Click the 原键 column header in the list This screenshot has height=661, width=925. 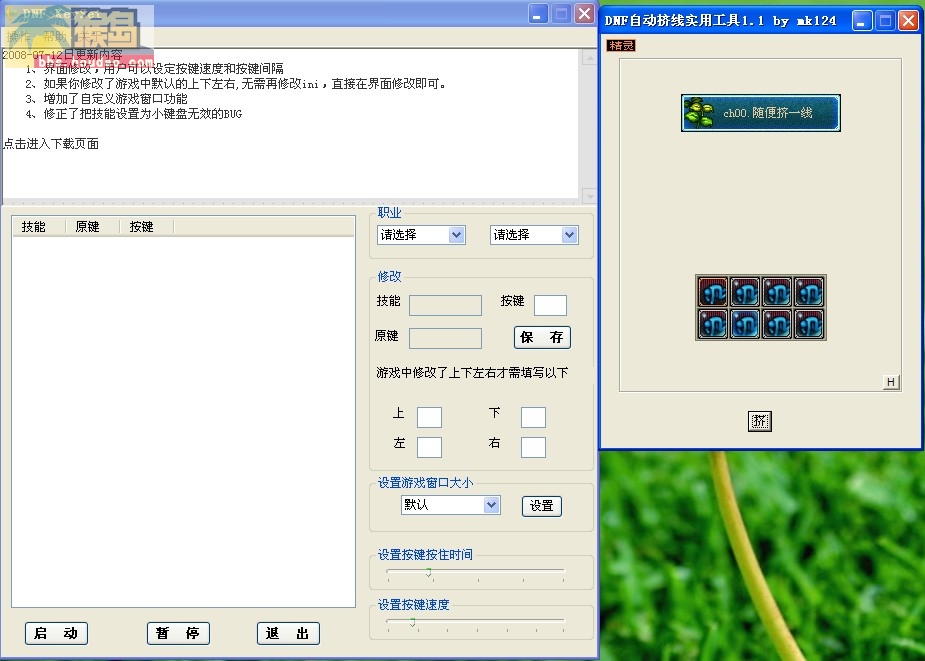pyautogui.click(x=93, y=227)
